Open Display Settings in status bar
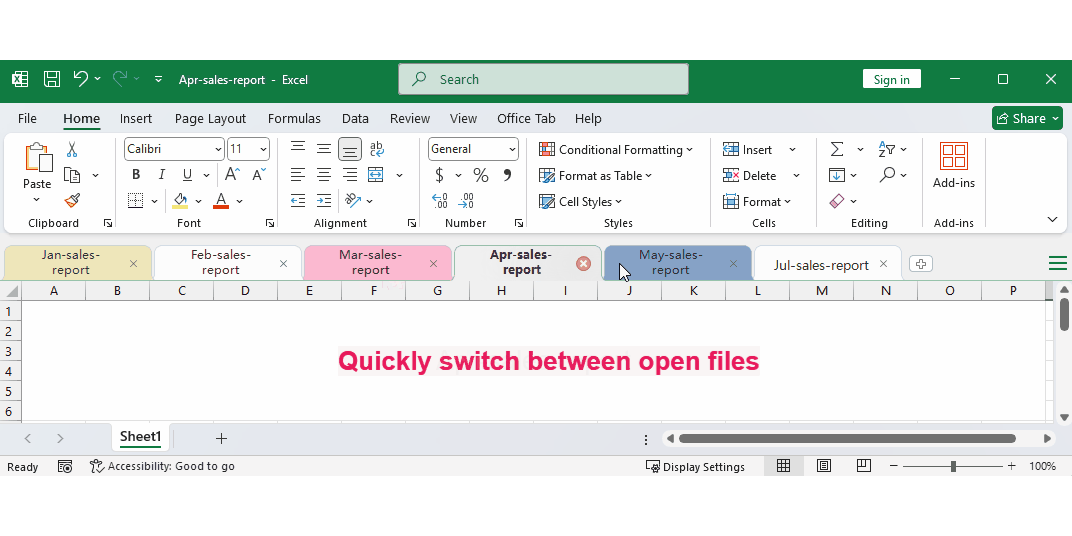This screenshot has height=536, width=1072. [x=695, y=467]
